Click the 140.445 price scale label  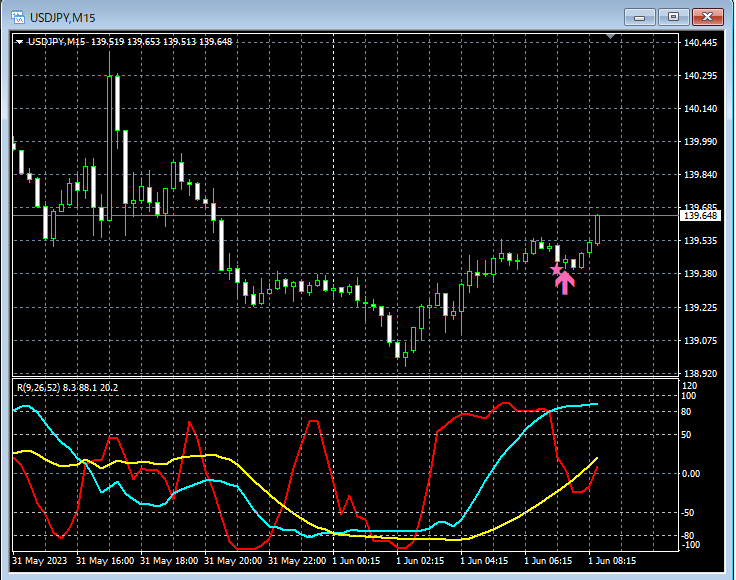click(700, 43)
